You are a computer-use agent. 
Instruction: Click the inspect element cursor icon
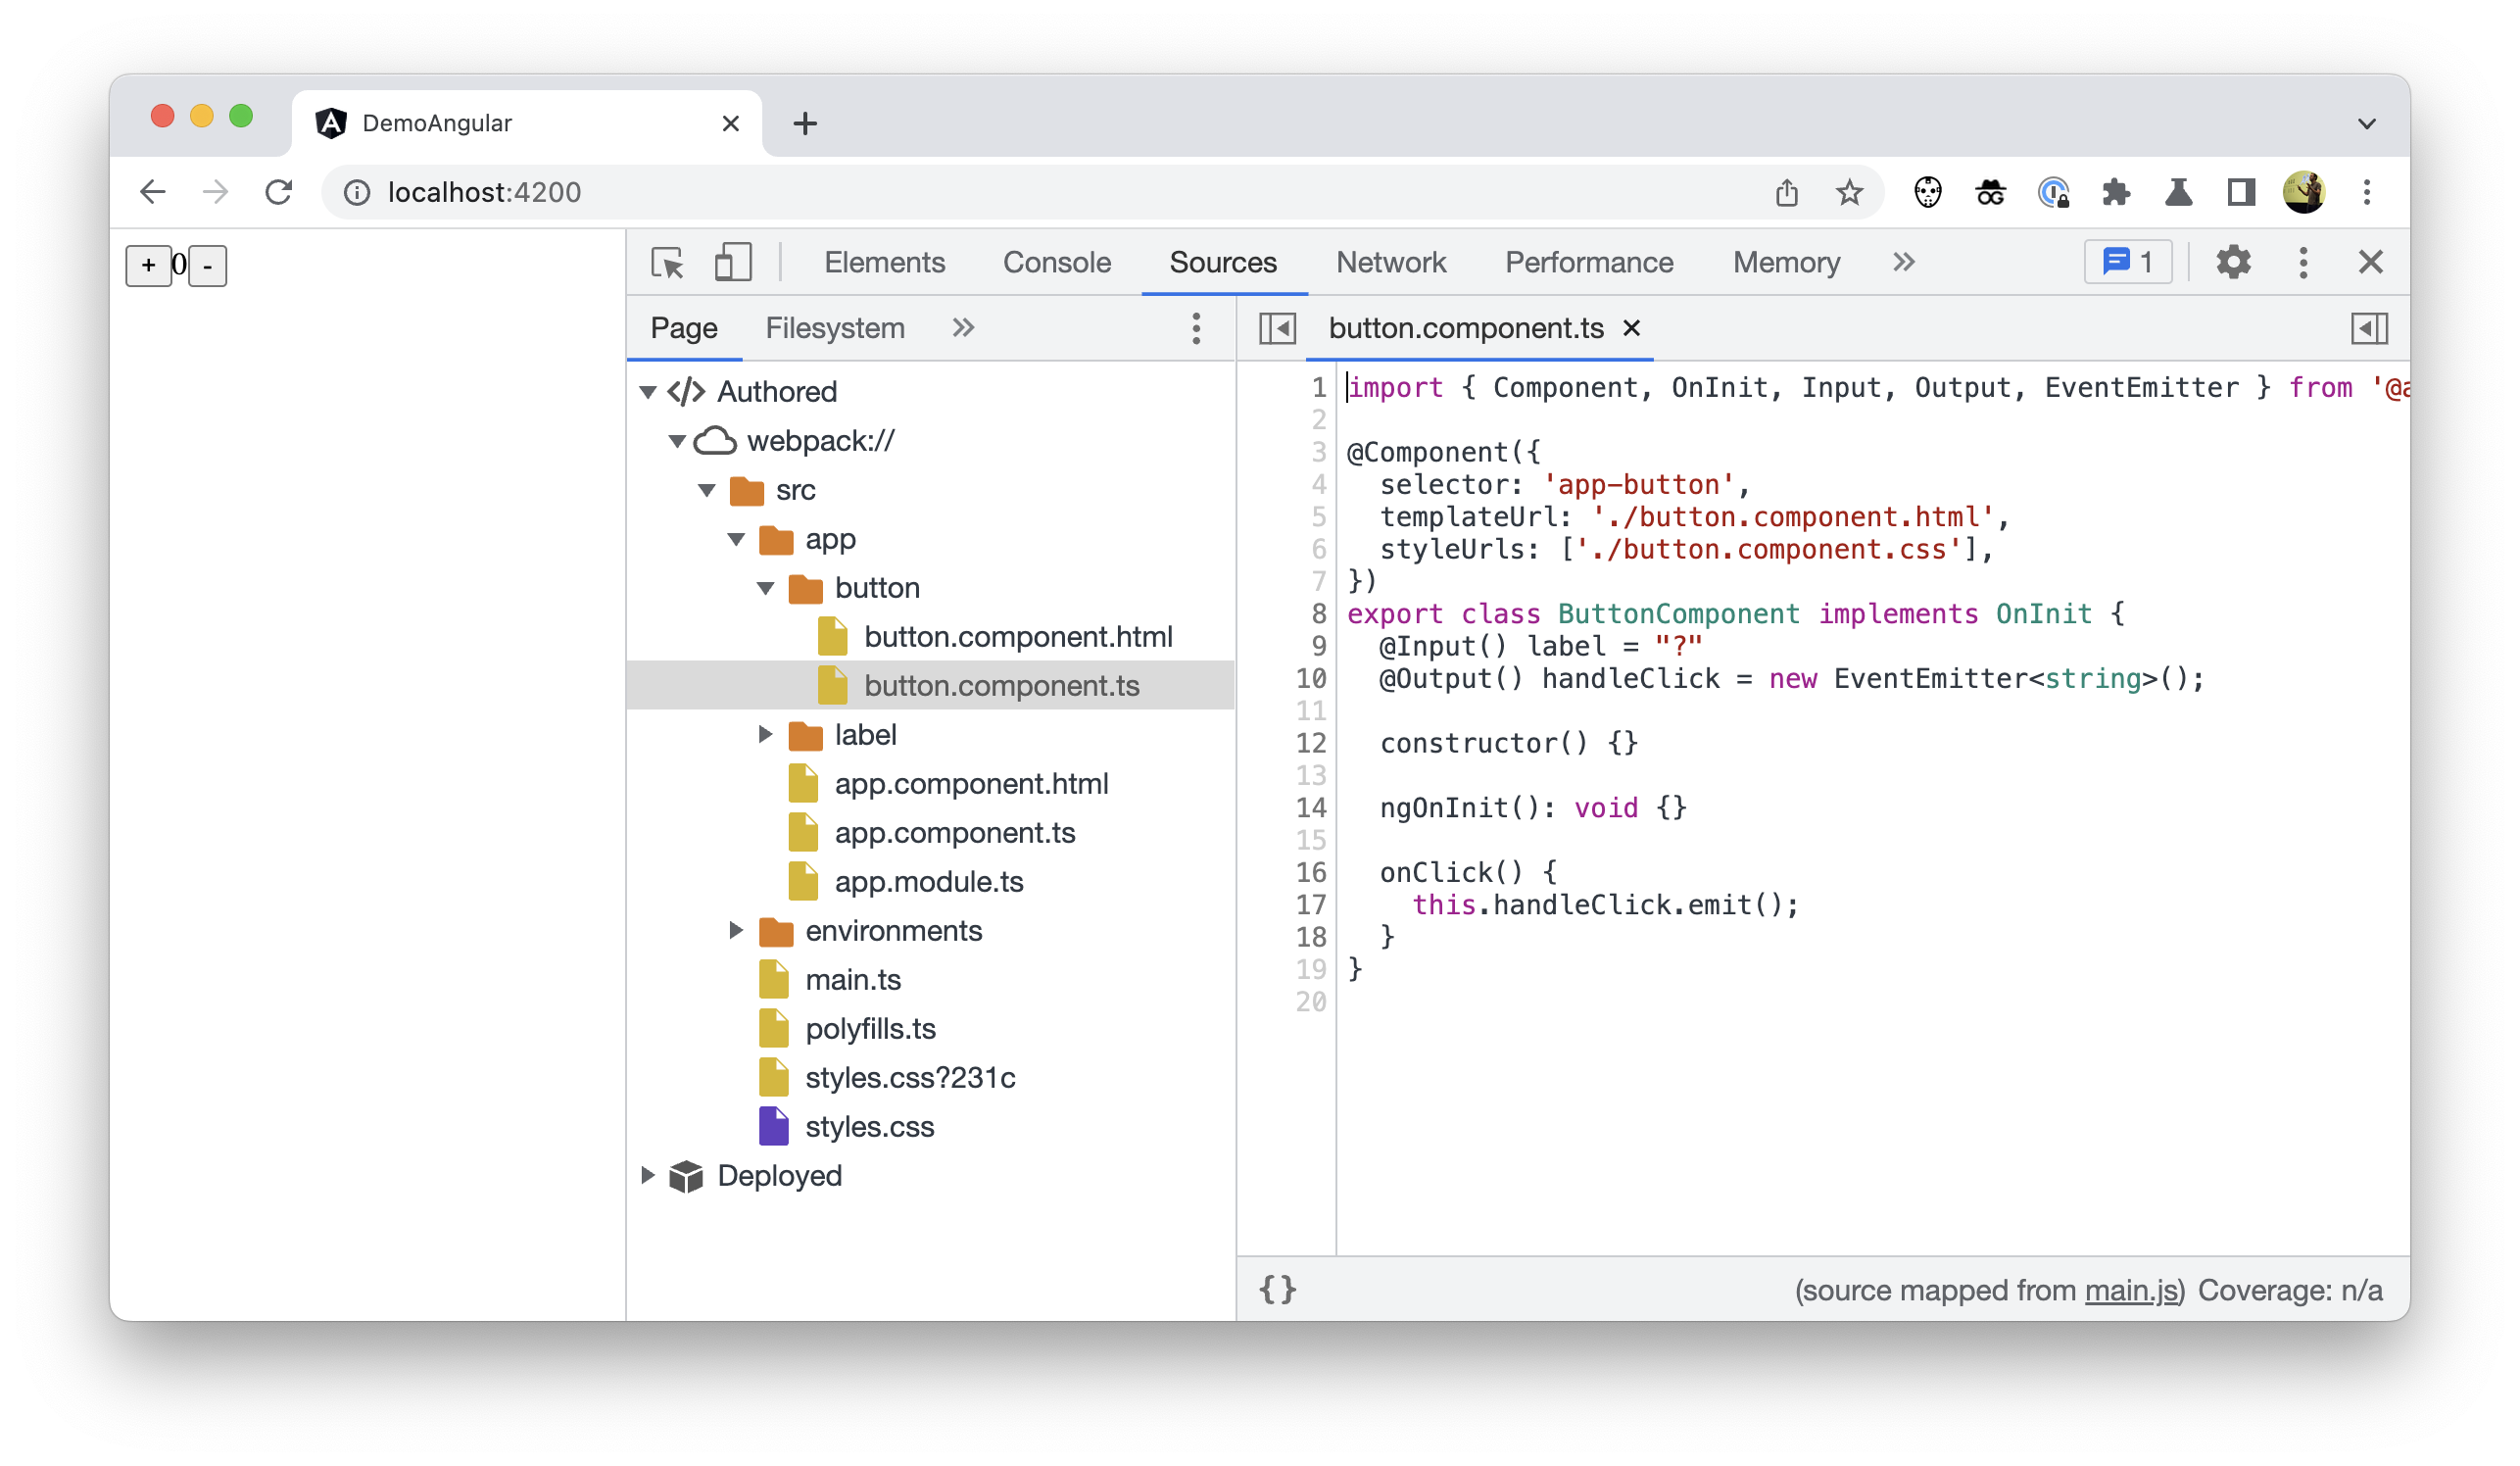(668, 264)
